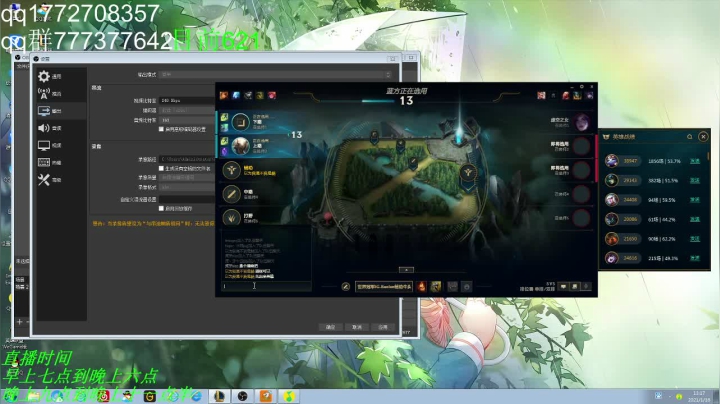
Task: Click the OK button in OBS settings
Action: pos(331,327)
